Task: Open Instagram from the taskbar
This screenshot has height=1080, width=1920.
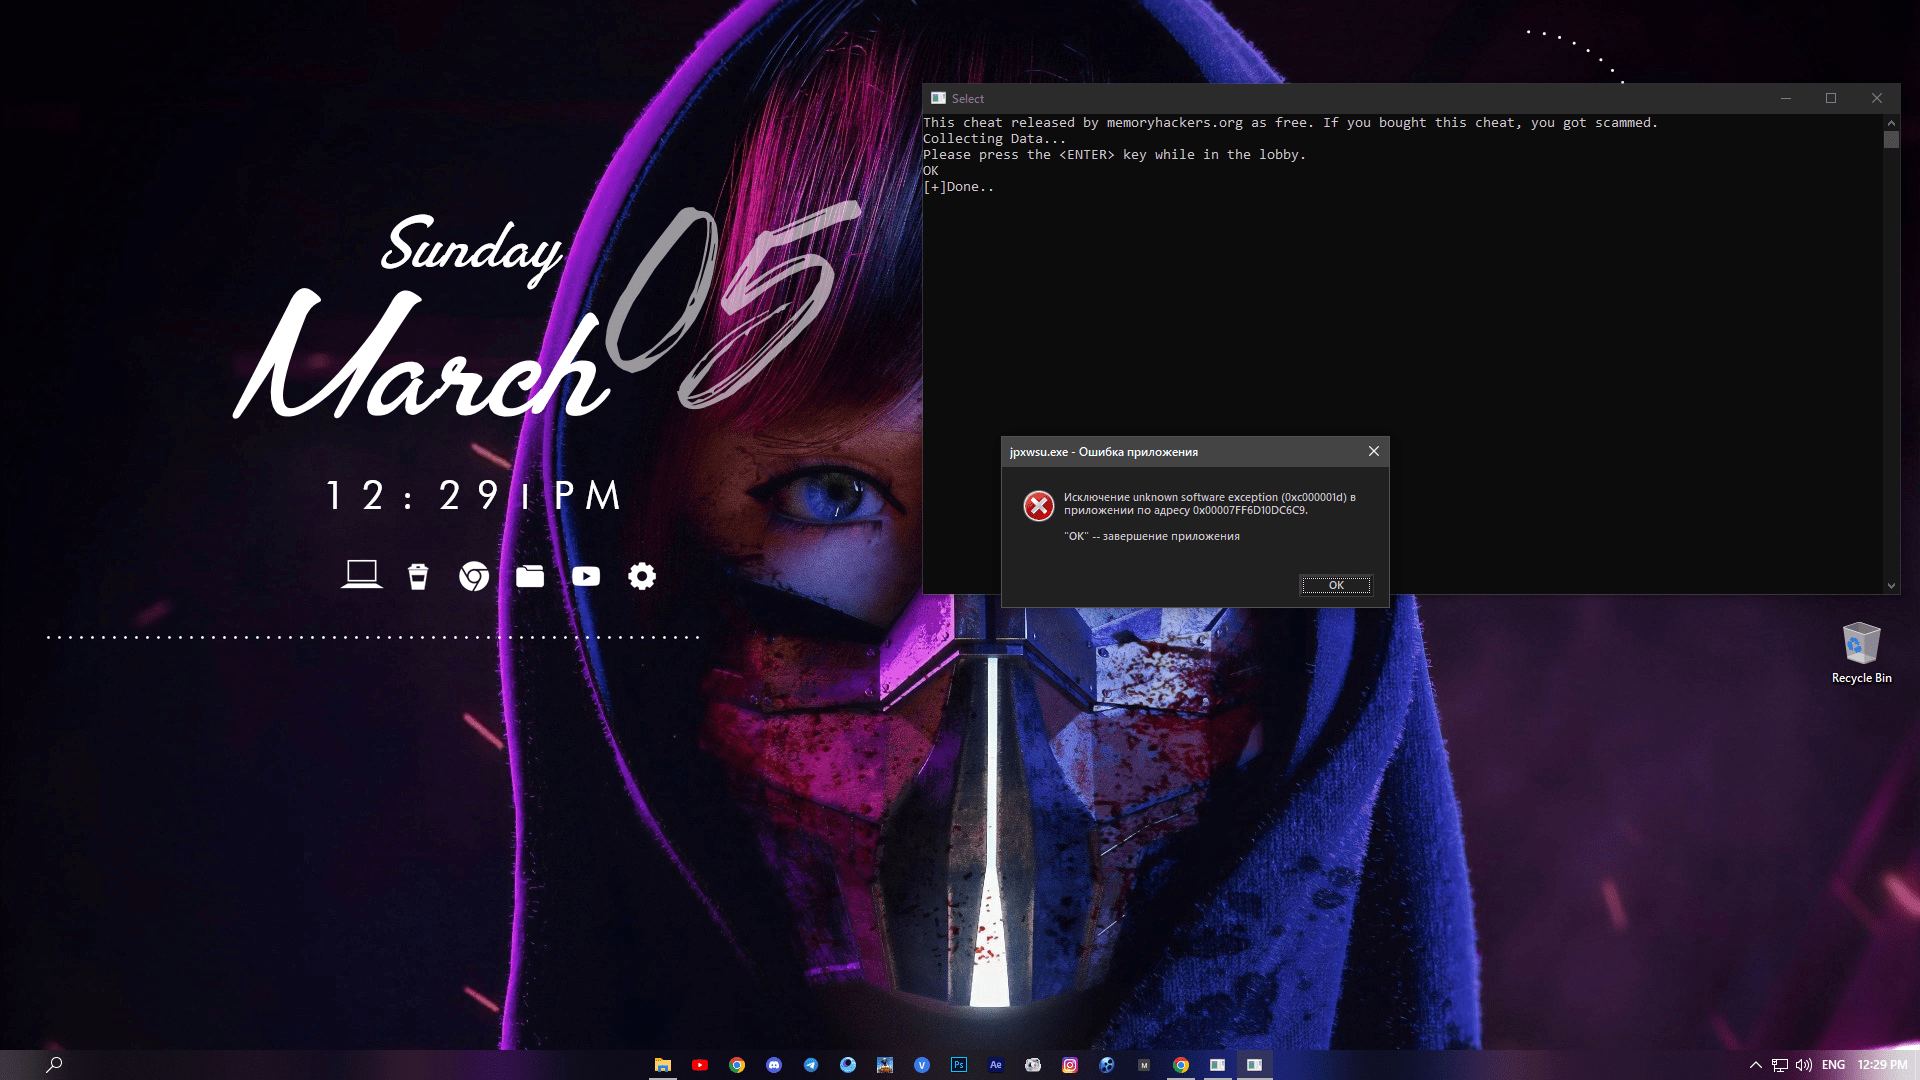Action: [x=1070, y=1065]
